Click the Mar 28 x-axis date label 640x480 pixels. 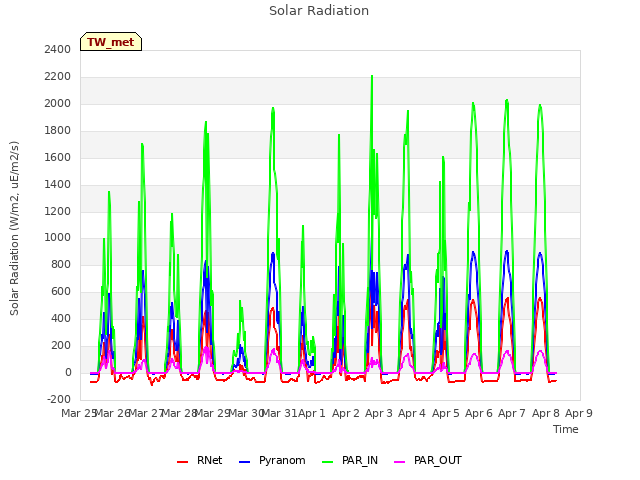[x=179, y=413]
